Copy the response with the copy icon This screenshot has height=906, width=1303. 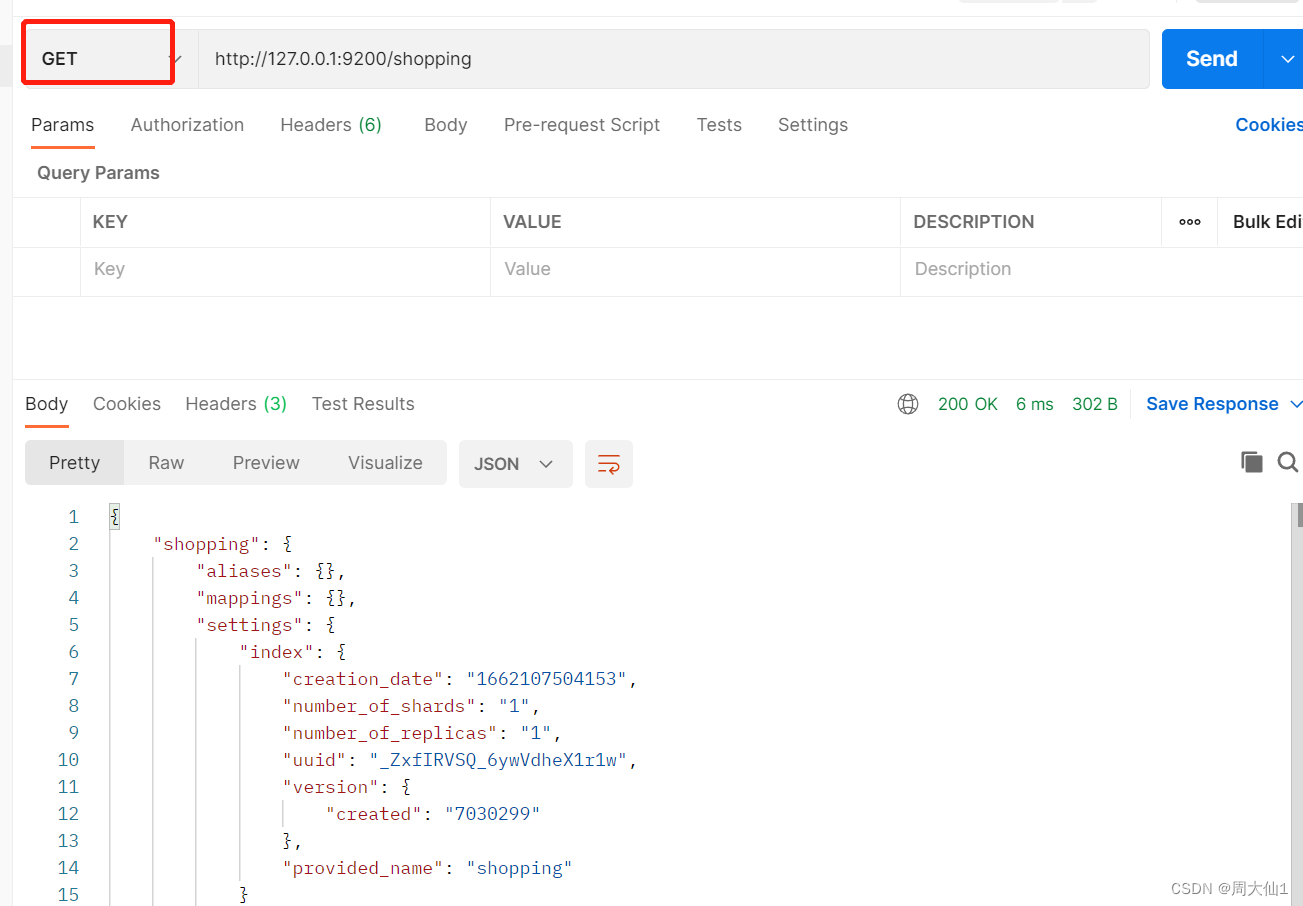tap(1251, 462)
